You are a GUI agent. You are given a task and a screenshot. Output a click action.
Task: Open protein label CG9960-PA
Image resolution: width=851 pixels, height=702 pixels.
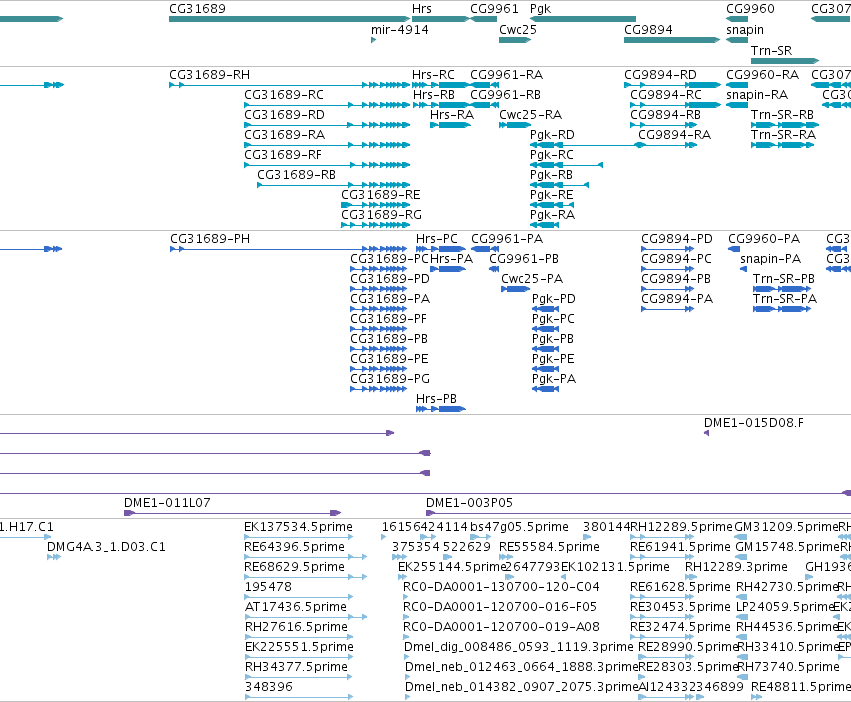click(x=764, y=239)
